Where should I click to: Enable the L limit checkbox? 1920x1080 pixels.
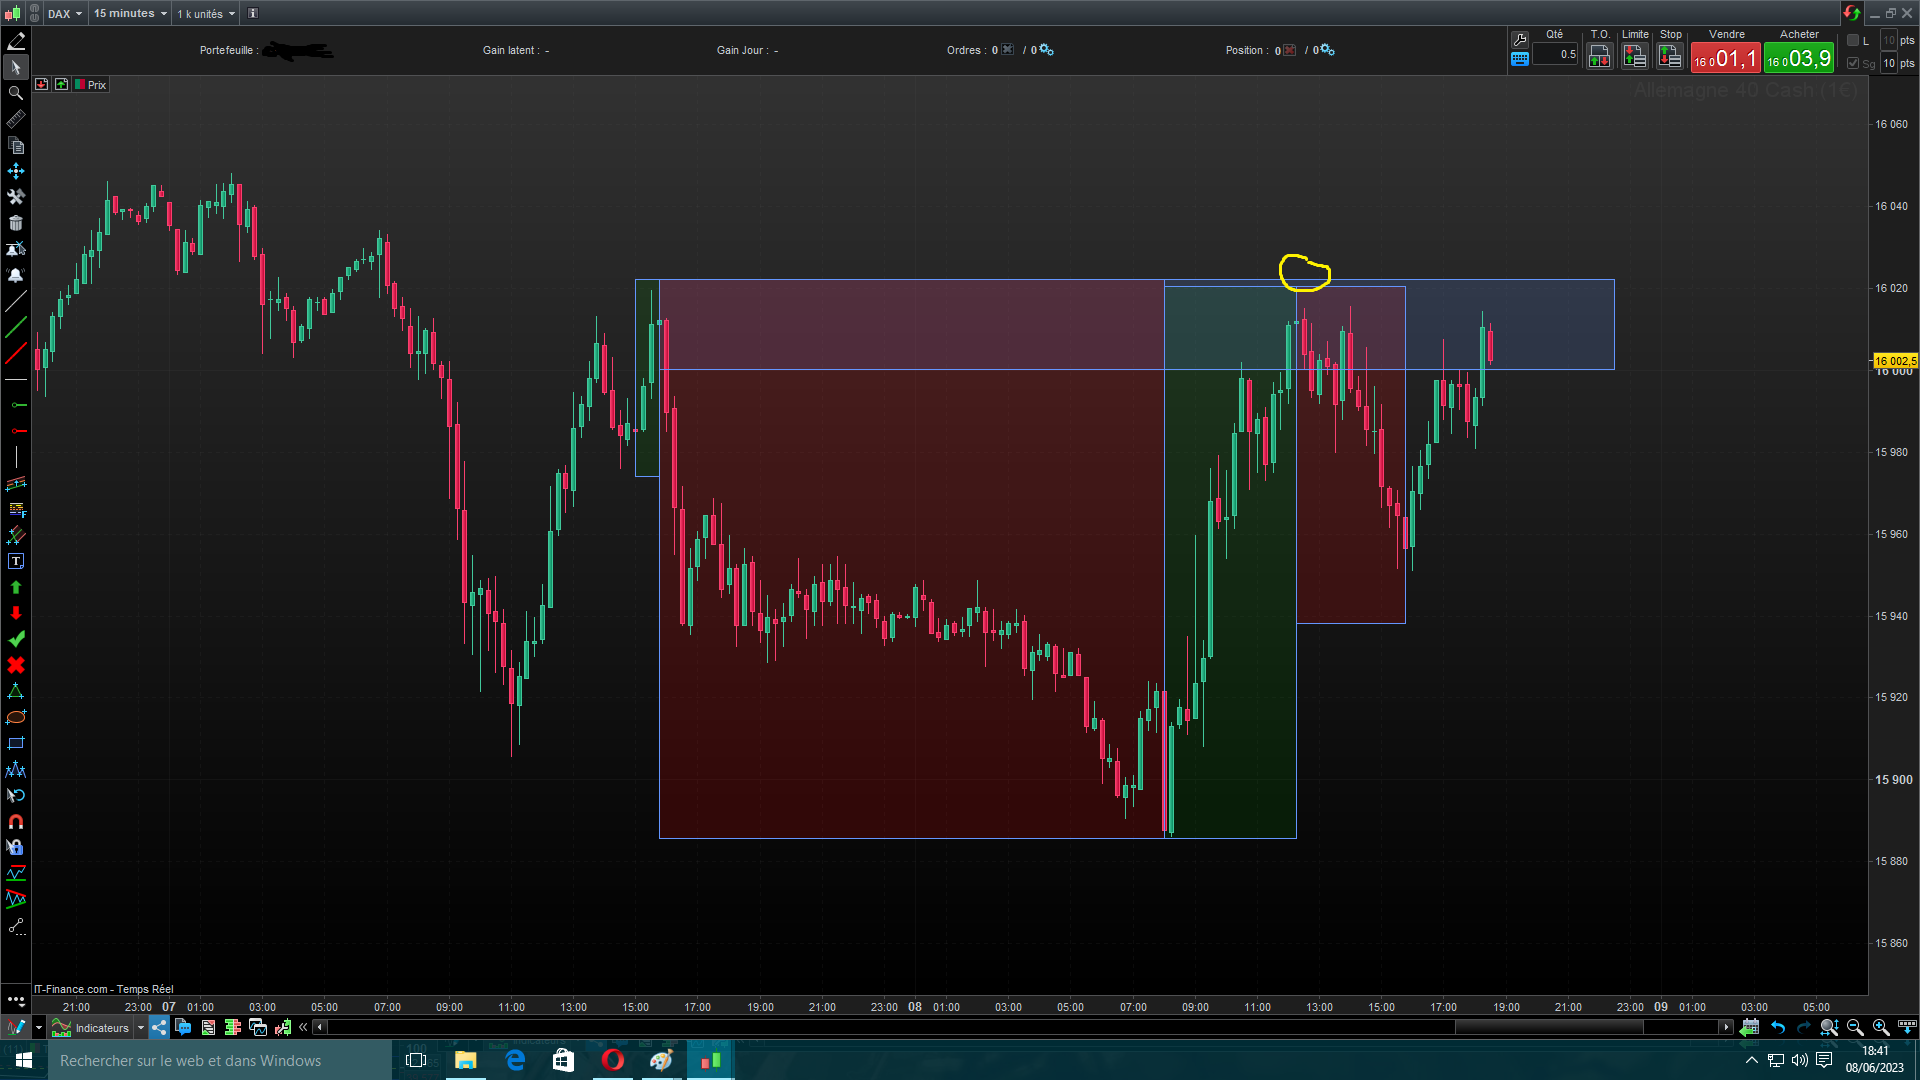[x=1853, y=41]
